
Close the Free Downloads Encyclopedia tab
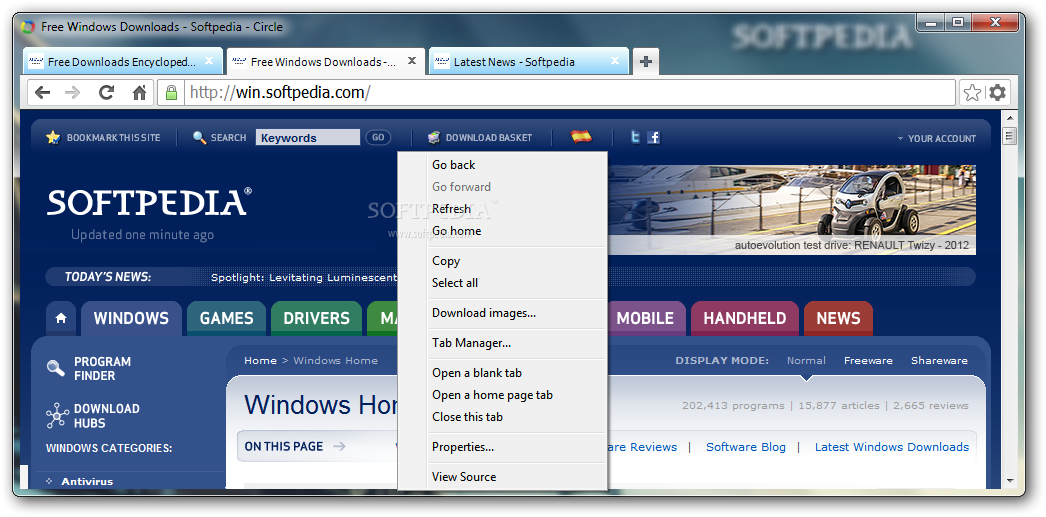click(209, 61)
